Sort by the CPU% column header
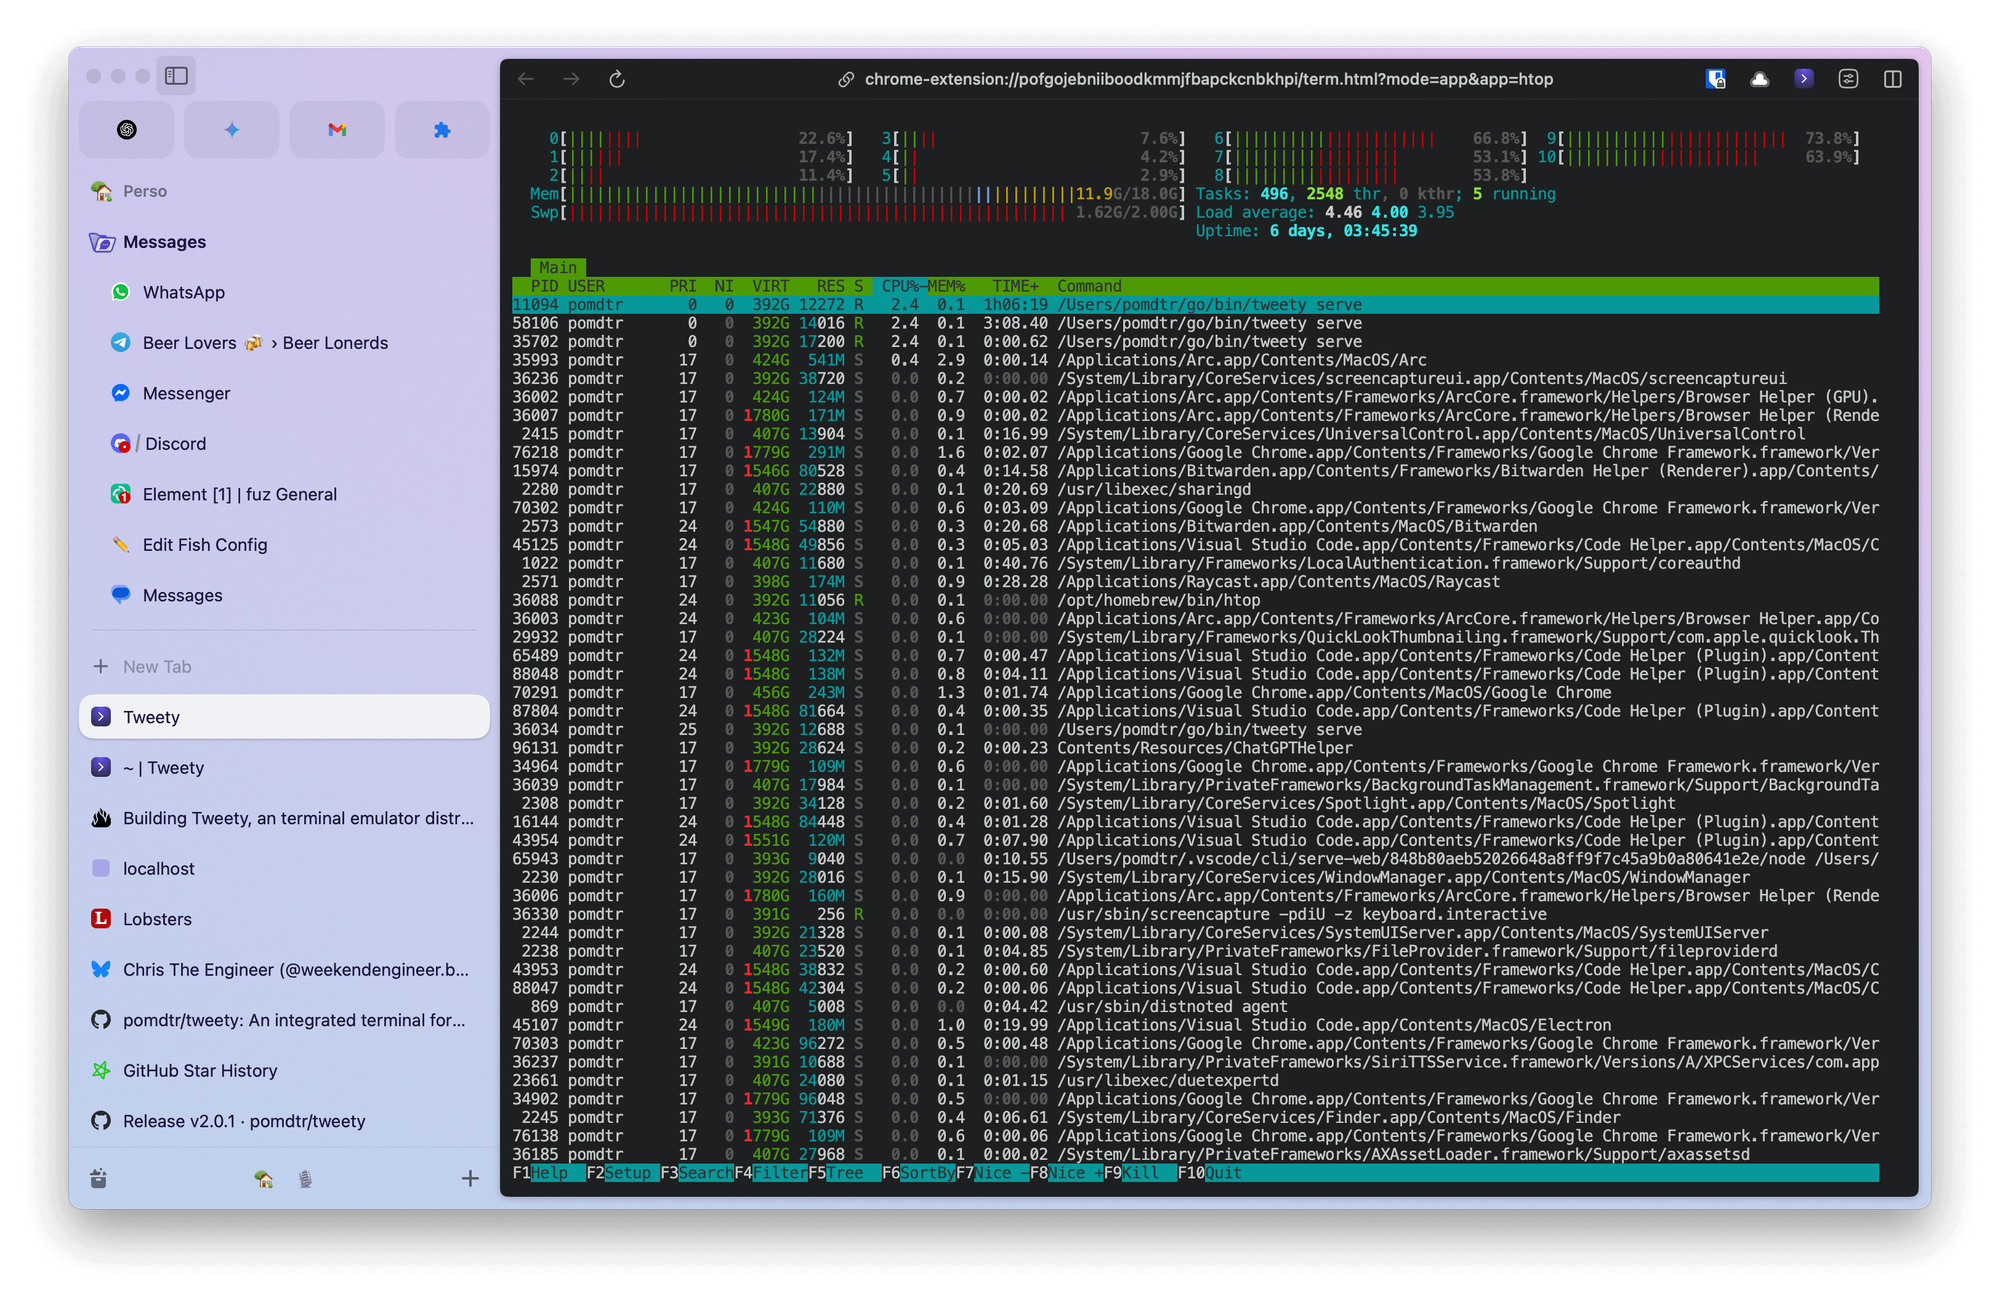Screen dimensions: 2000x1300 (x=900, y=286)
